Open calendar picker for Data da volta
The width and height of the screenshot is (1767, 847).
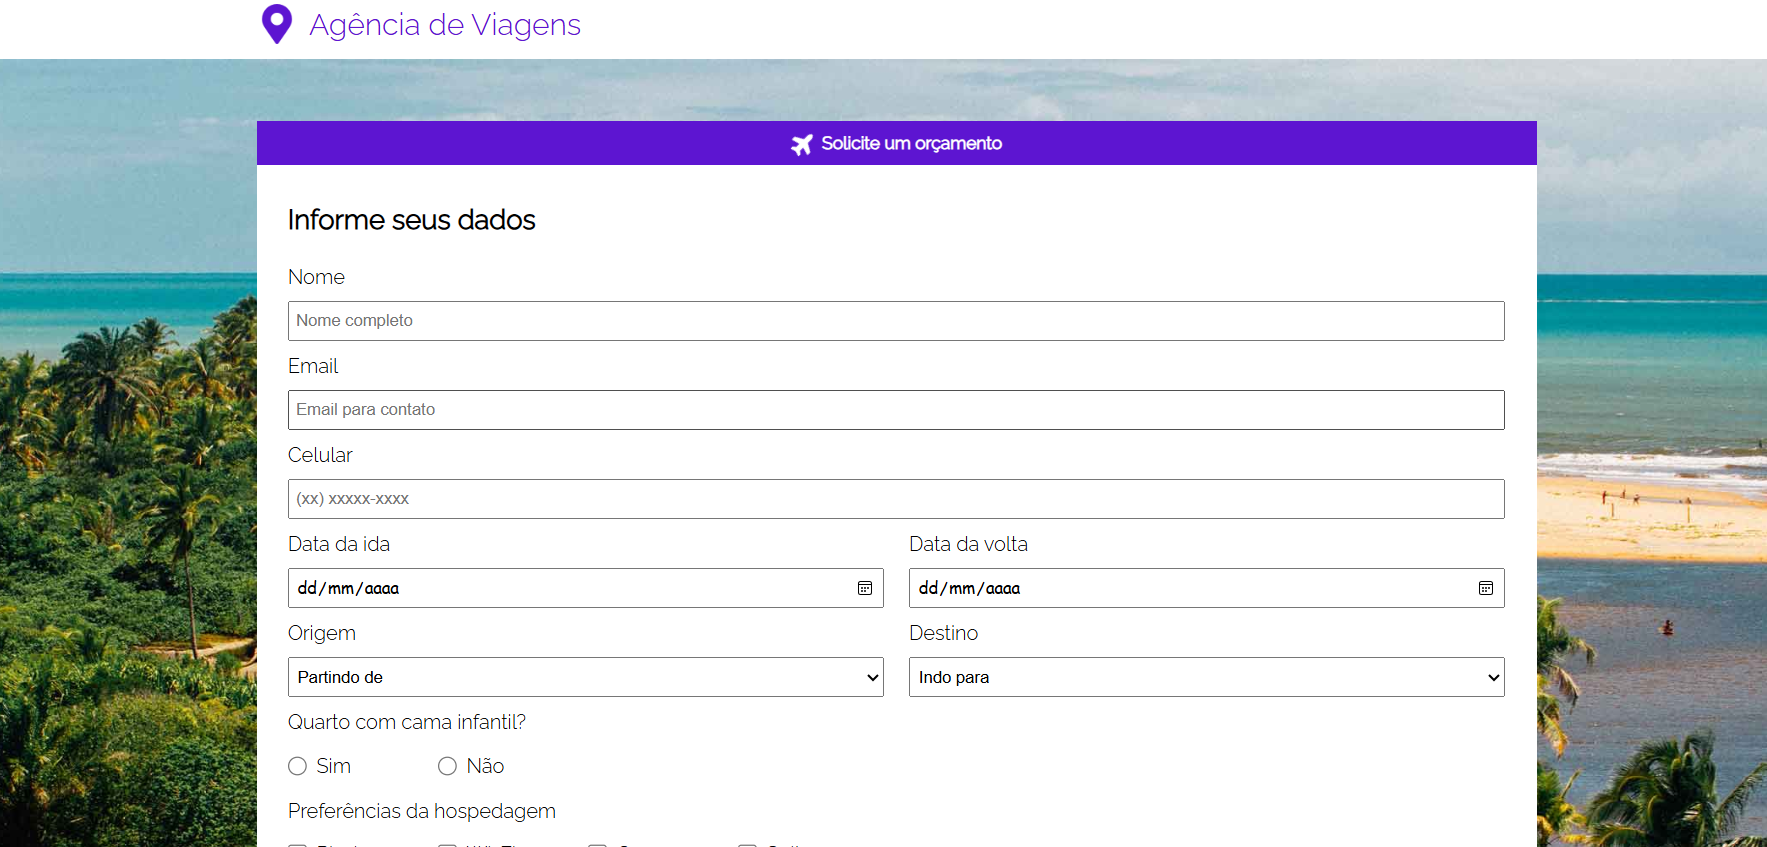[1486, 588]
